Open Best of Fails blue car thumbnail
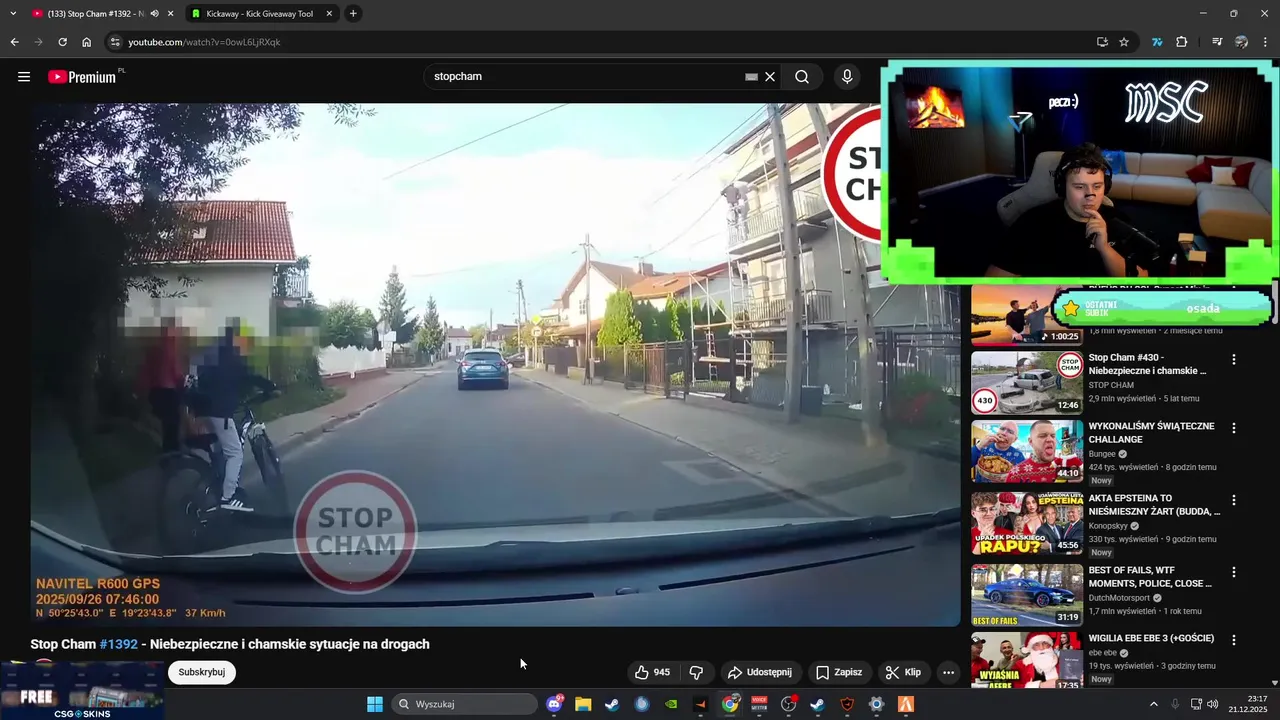 [x=1027, y=595]
